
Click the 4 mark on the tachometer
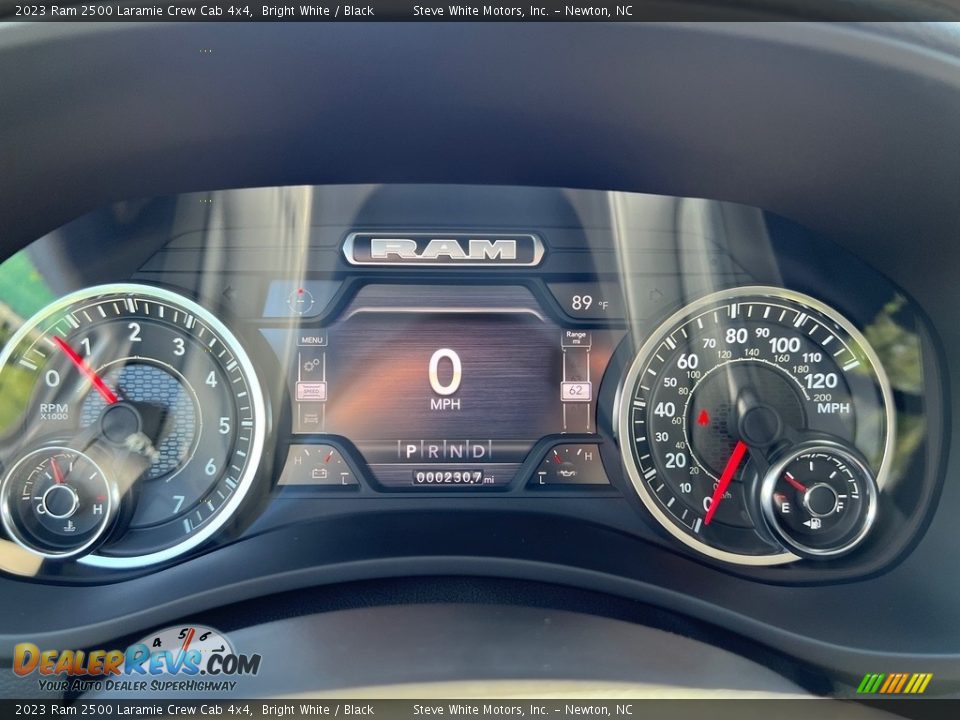[x=211, y=380]
